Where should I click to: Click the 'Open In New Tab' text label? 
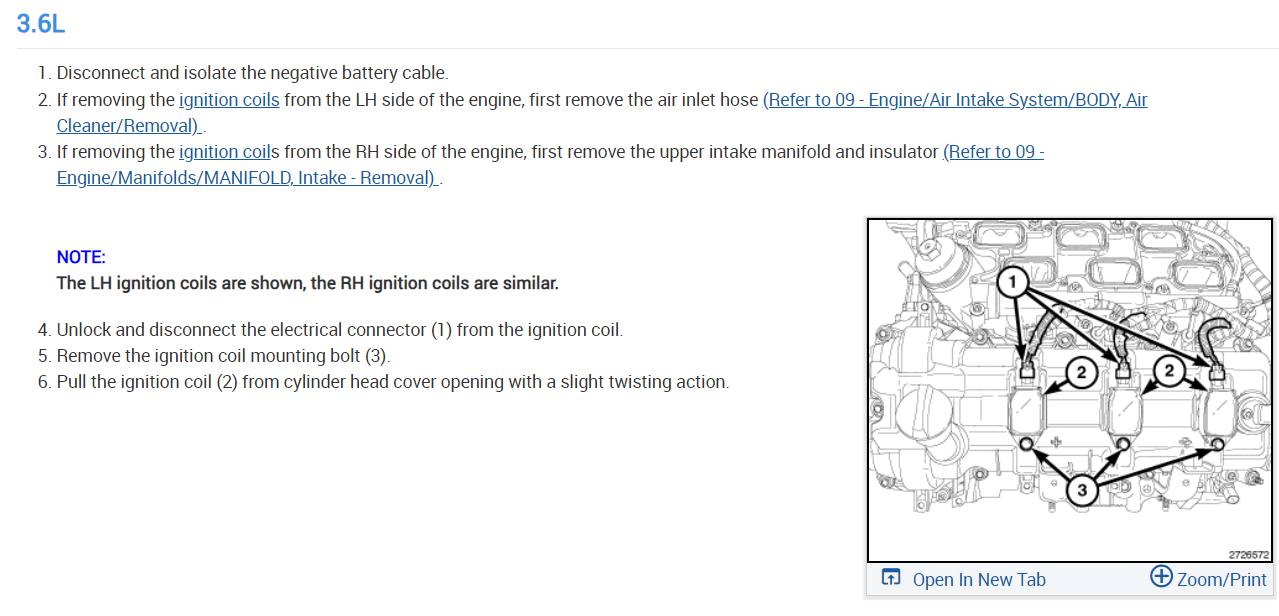(x=979, y=580)
